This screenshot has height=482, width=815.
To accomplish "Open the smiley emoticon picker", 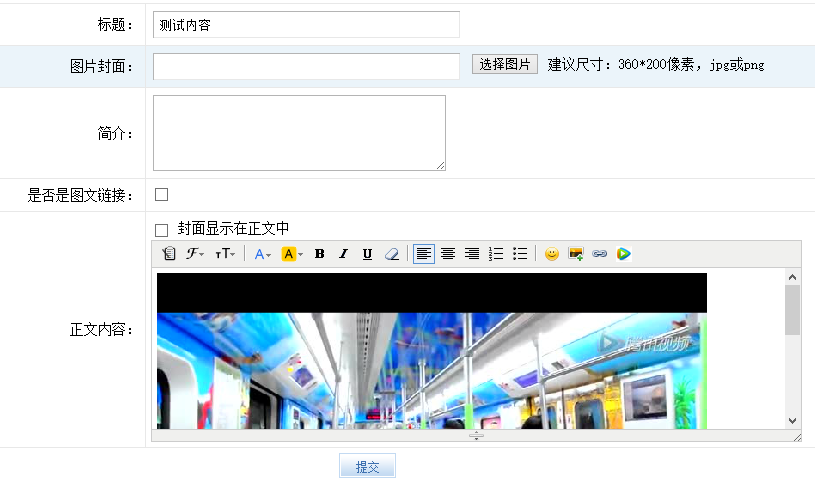I will [x=552, y=254].
